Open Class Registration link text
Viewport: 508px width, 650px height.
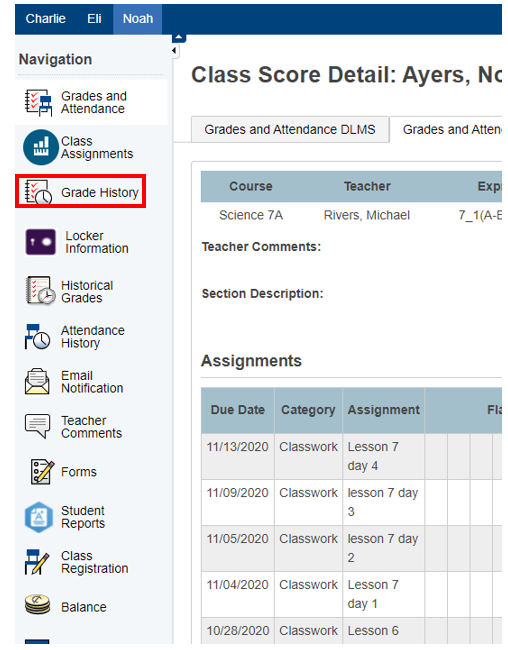pyautogui.click(x=95, y=562)
